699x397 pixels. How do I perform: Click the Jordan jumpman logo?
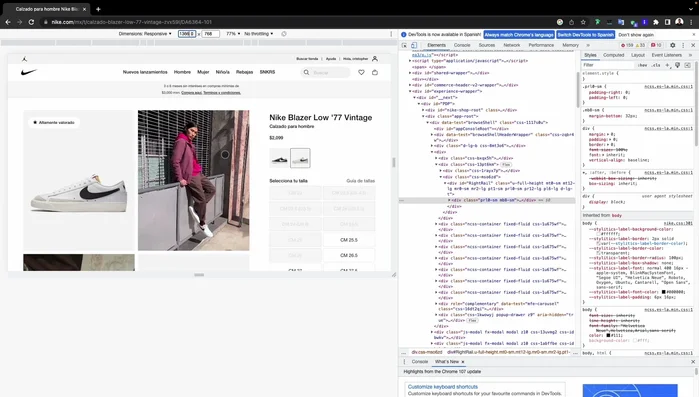pyautogui.click(x=25, y=59)
